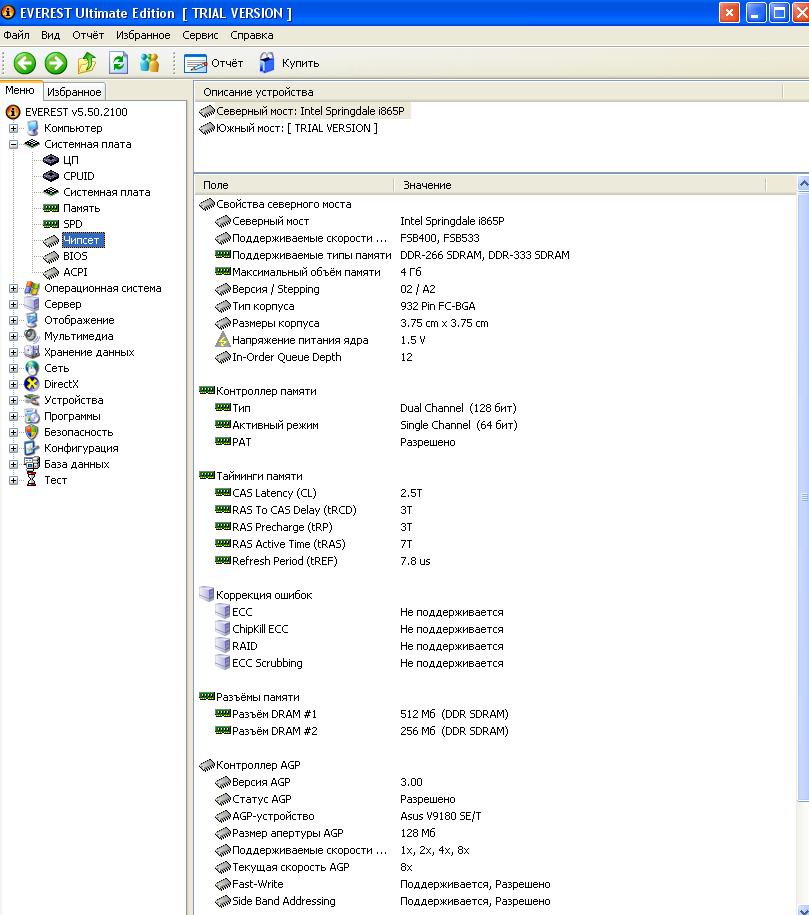Select the BIOS tree item

(75, 256)
